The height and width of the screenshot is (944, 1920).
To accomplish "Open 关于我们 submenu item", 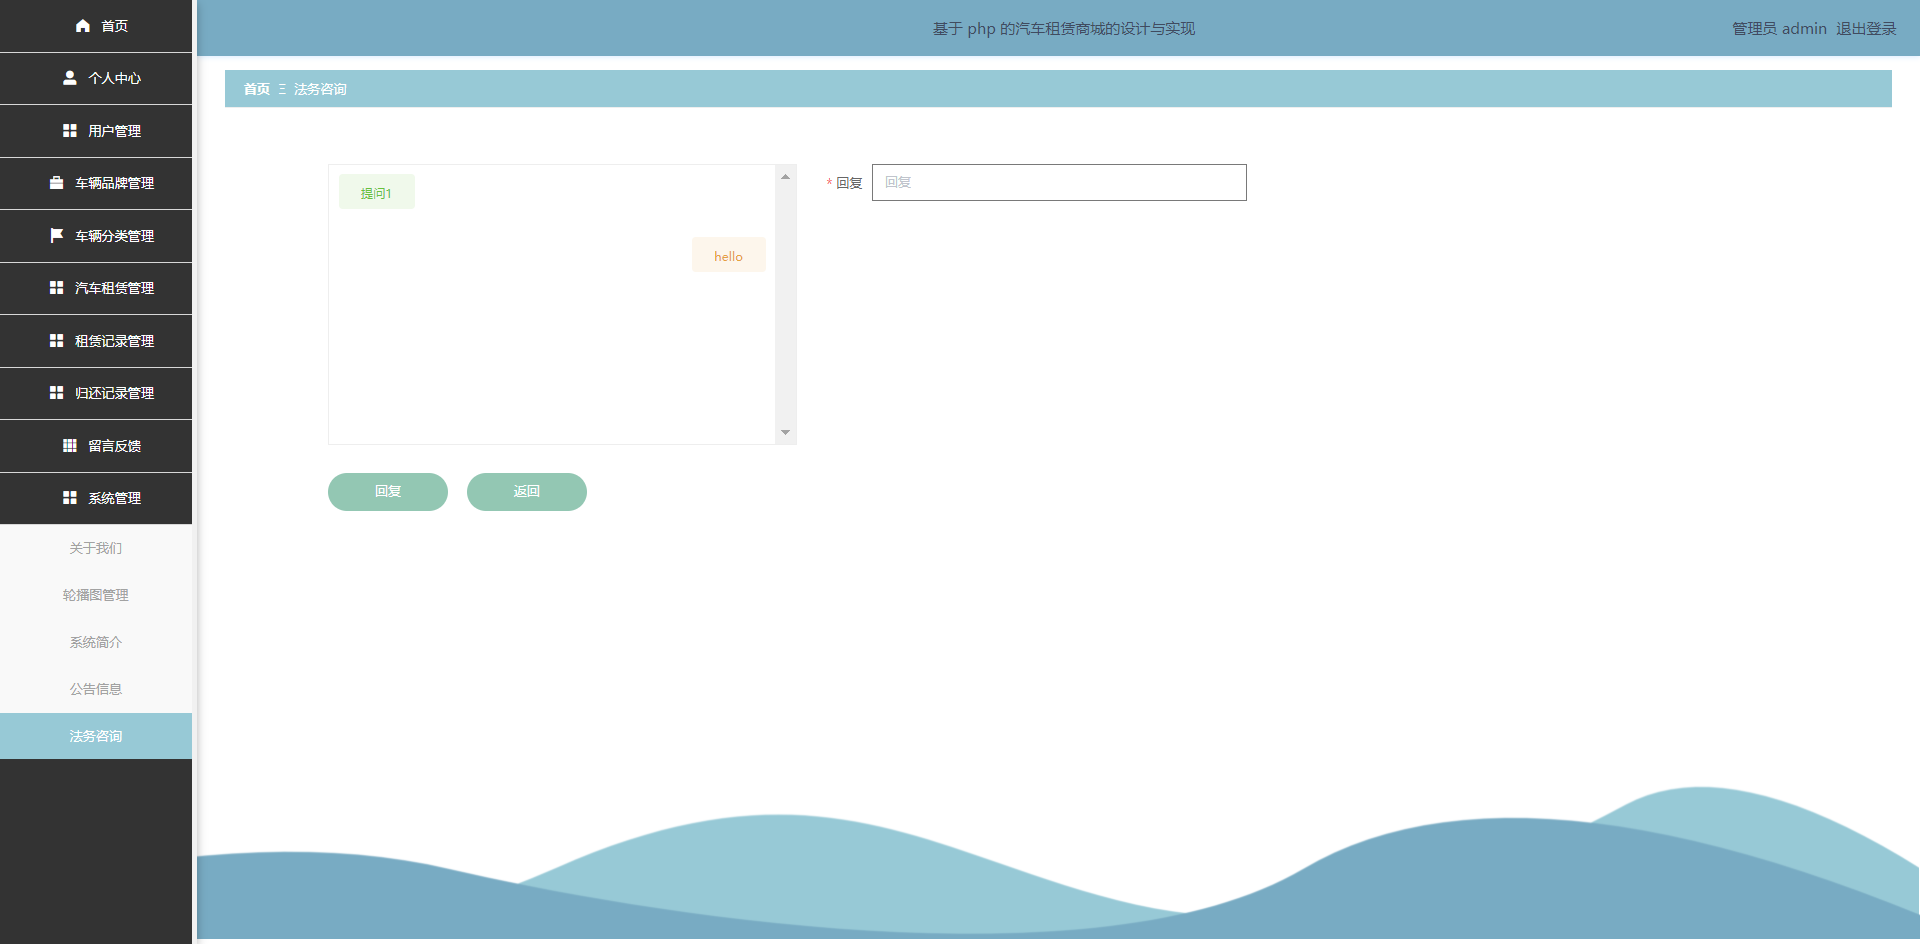I will [x=96, y=548].
